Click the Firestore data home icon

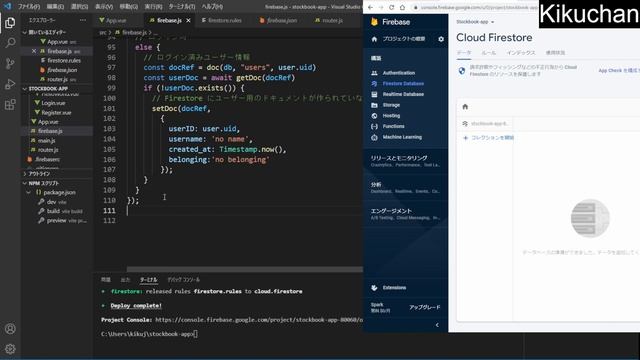[x=465, y=107]
